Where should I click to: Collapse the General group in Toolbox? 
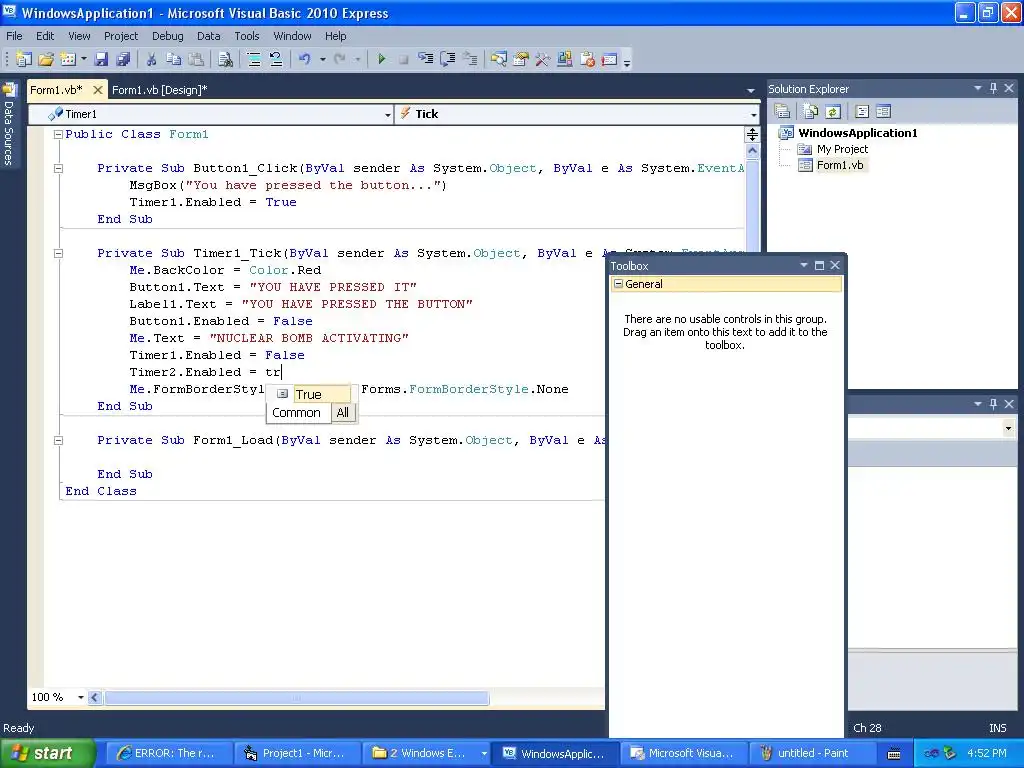click(618, 284)
